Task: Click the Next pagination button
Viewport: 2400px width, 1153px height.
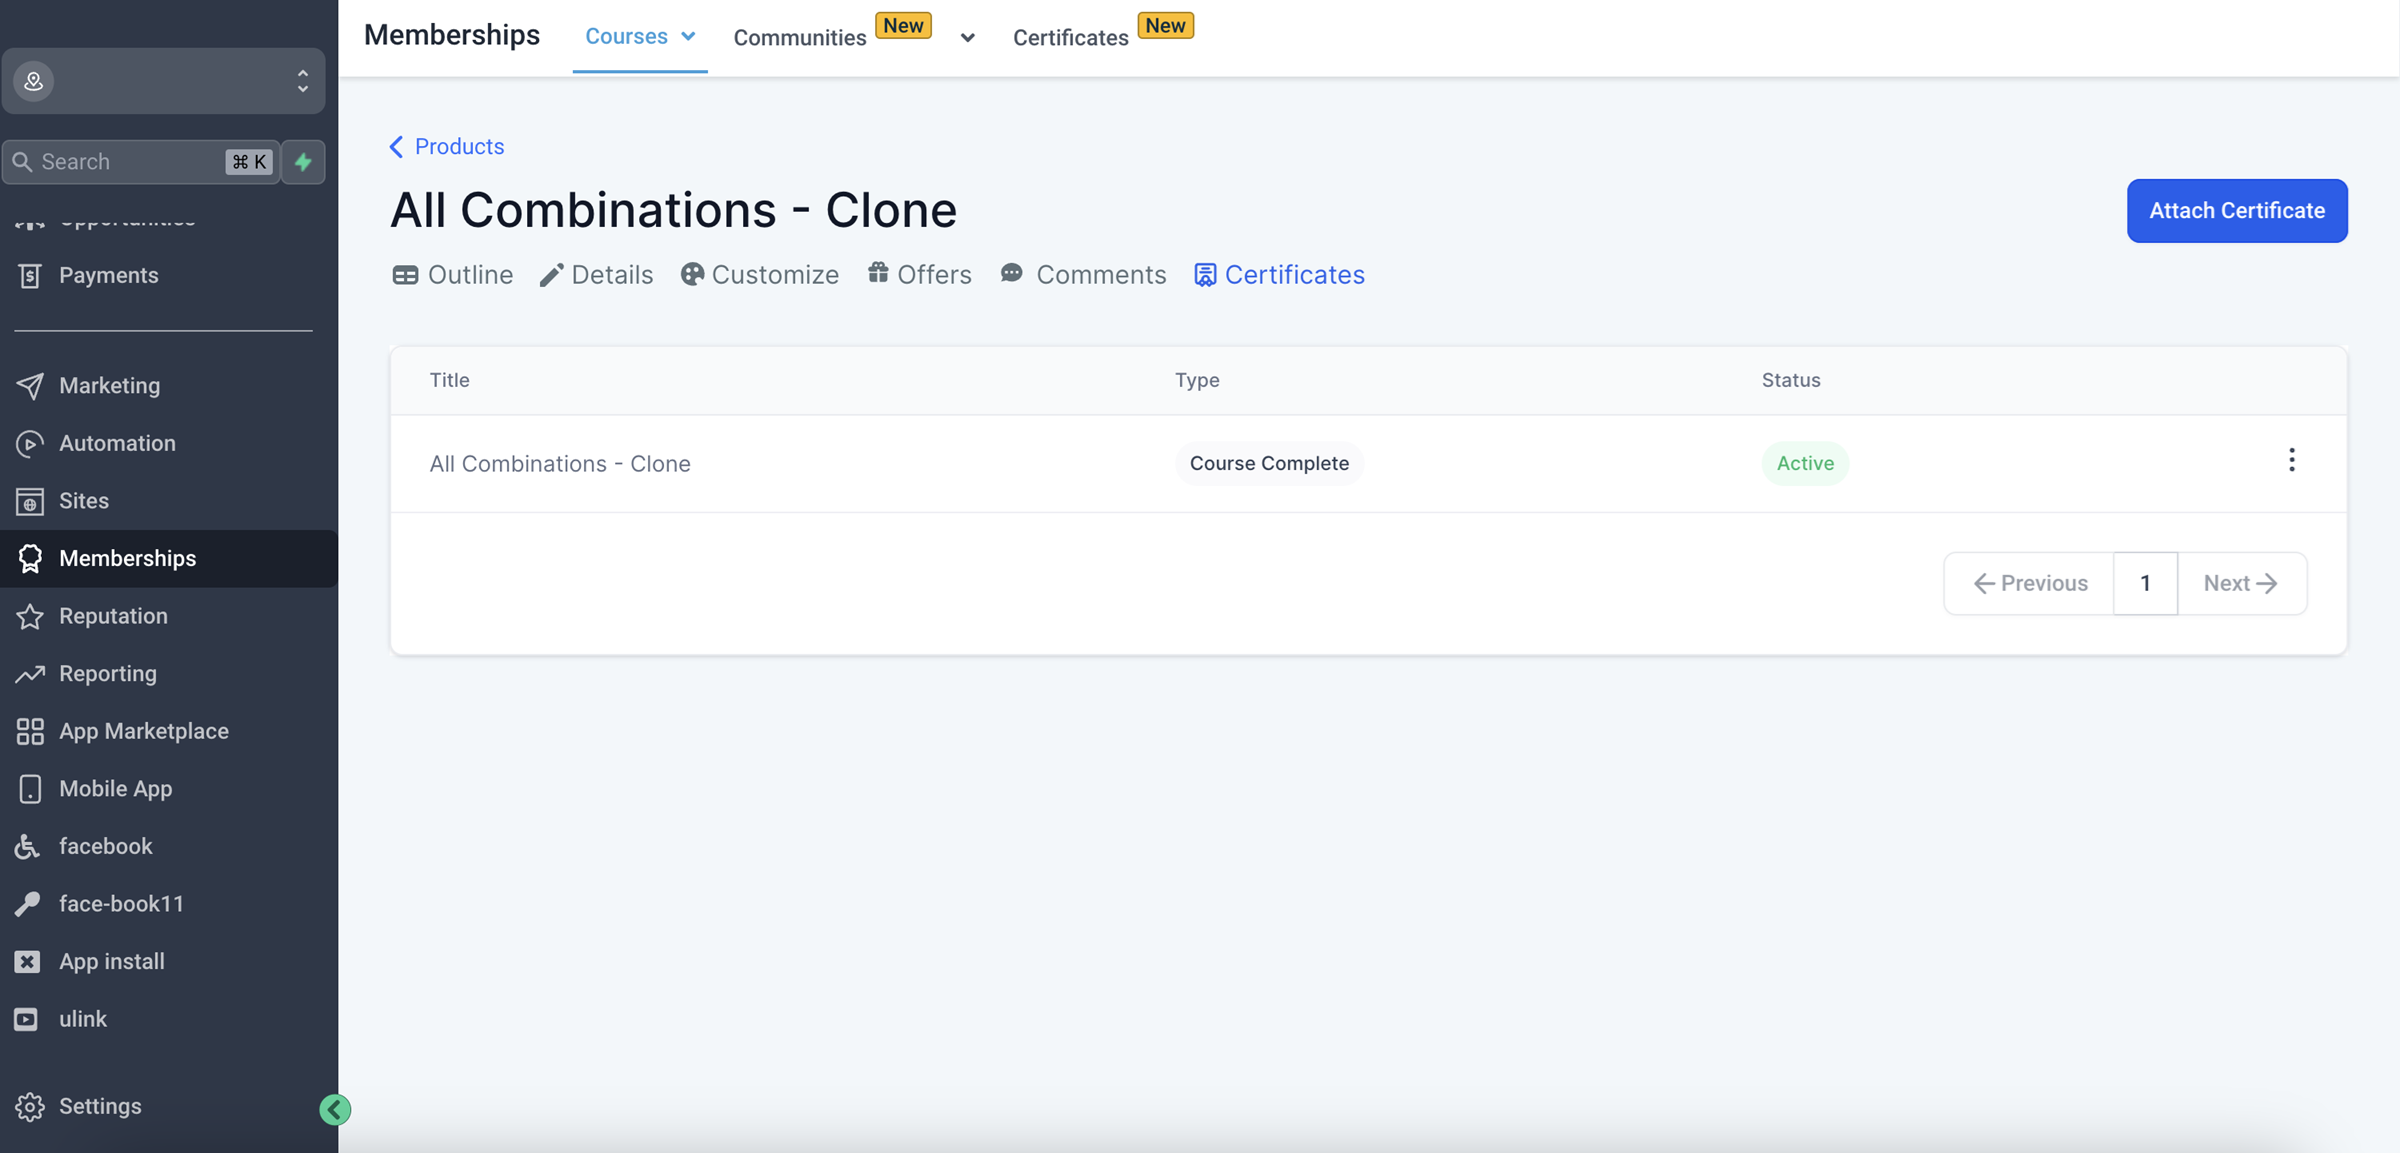Action: [x=2240, y=583]
